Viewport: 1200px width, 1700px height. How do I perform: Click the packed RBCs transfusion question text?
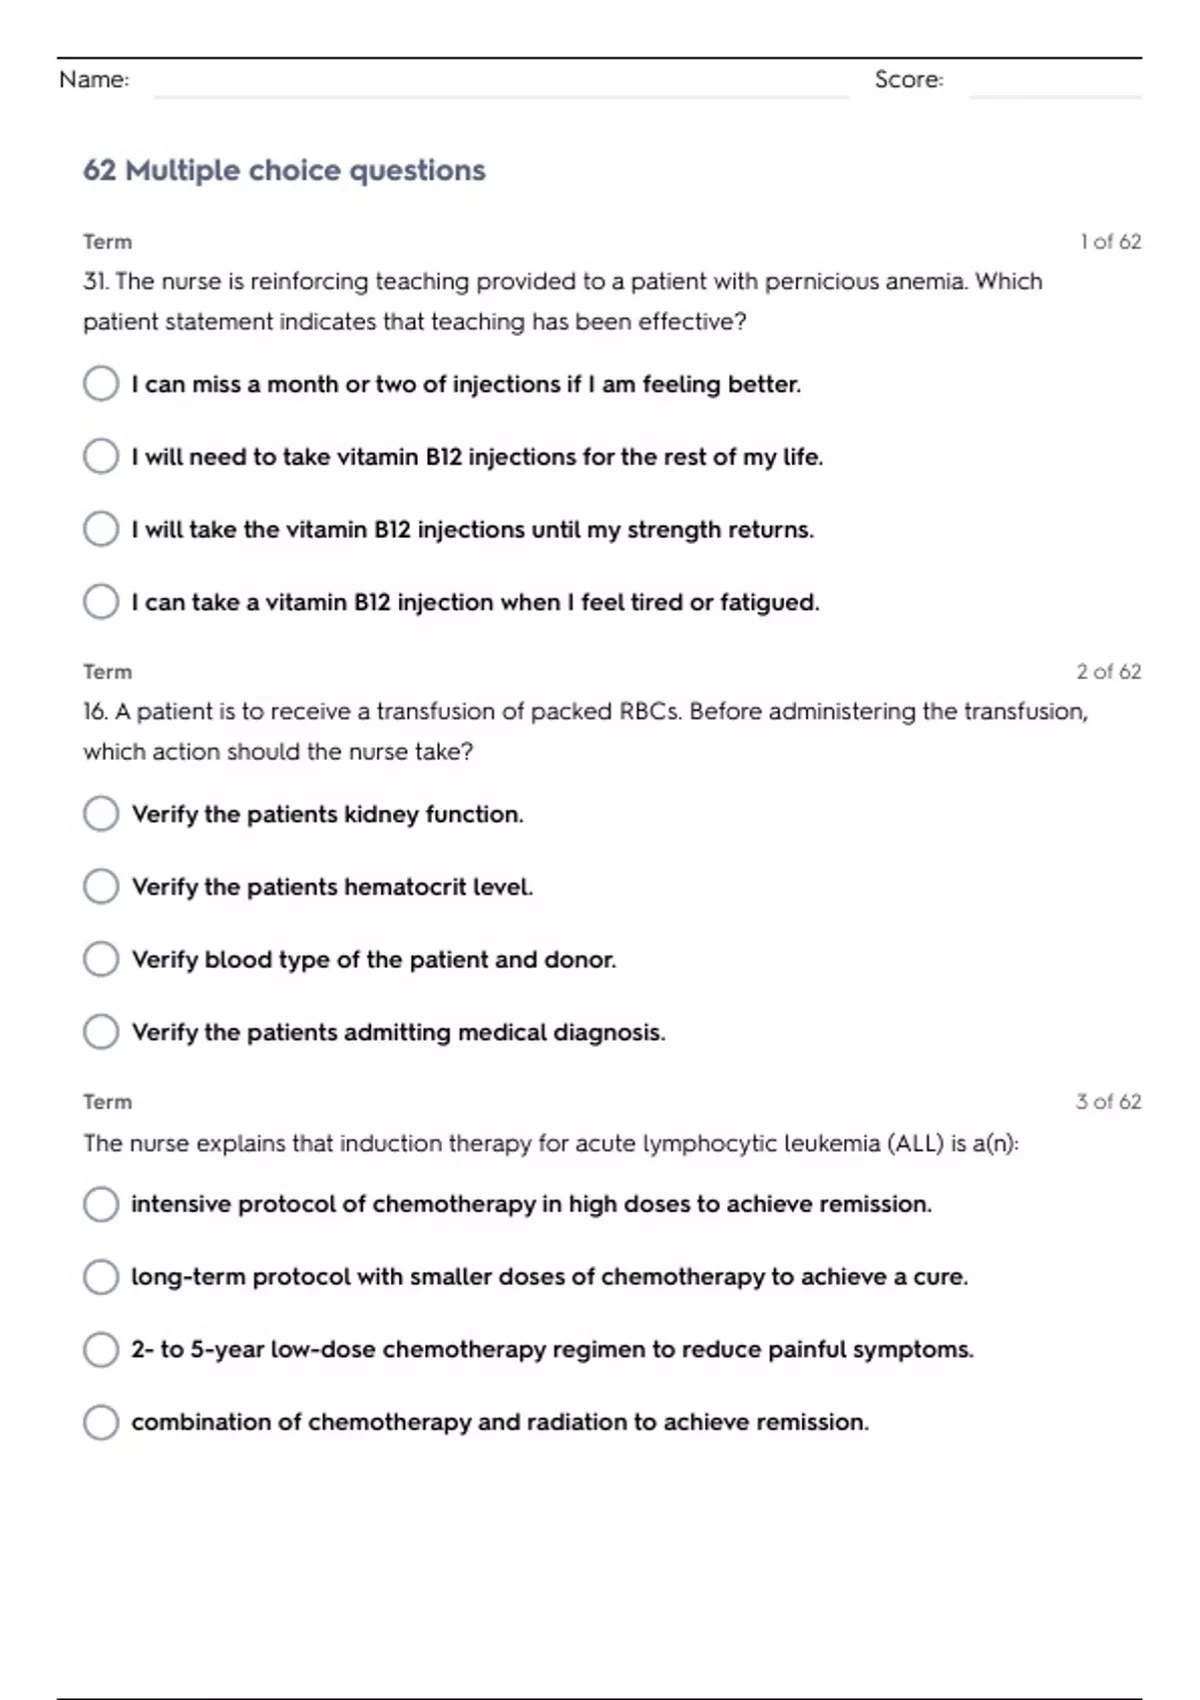tap(585, 731)
